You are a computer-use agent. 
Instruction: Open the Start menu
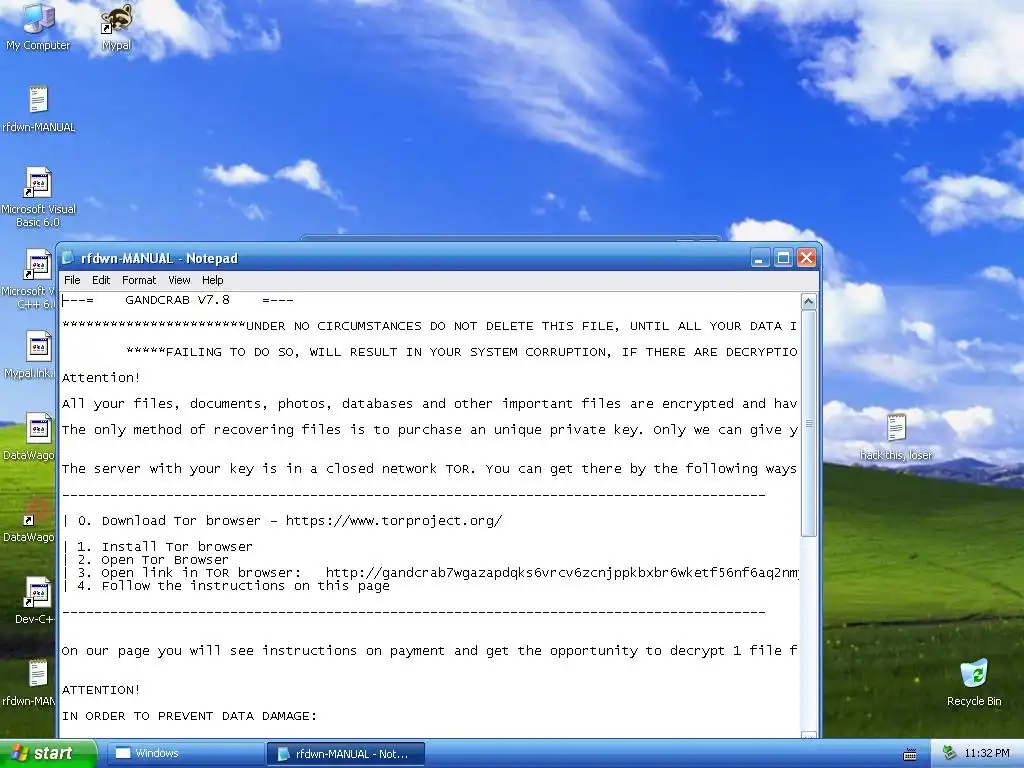48,753
